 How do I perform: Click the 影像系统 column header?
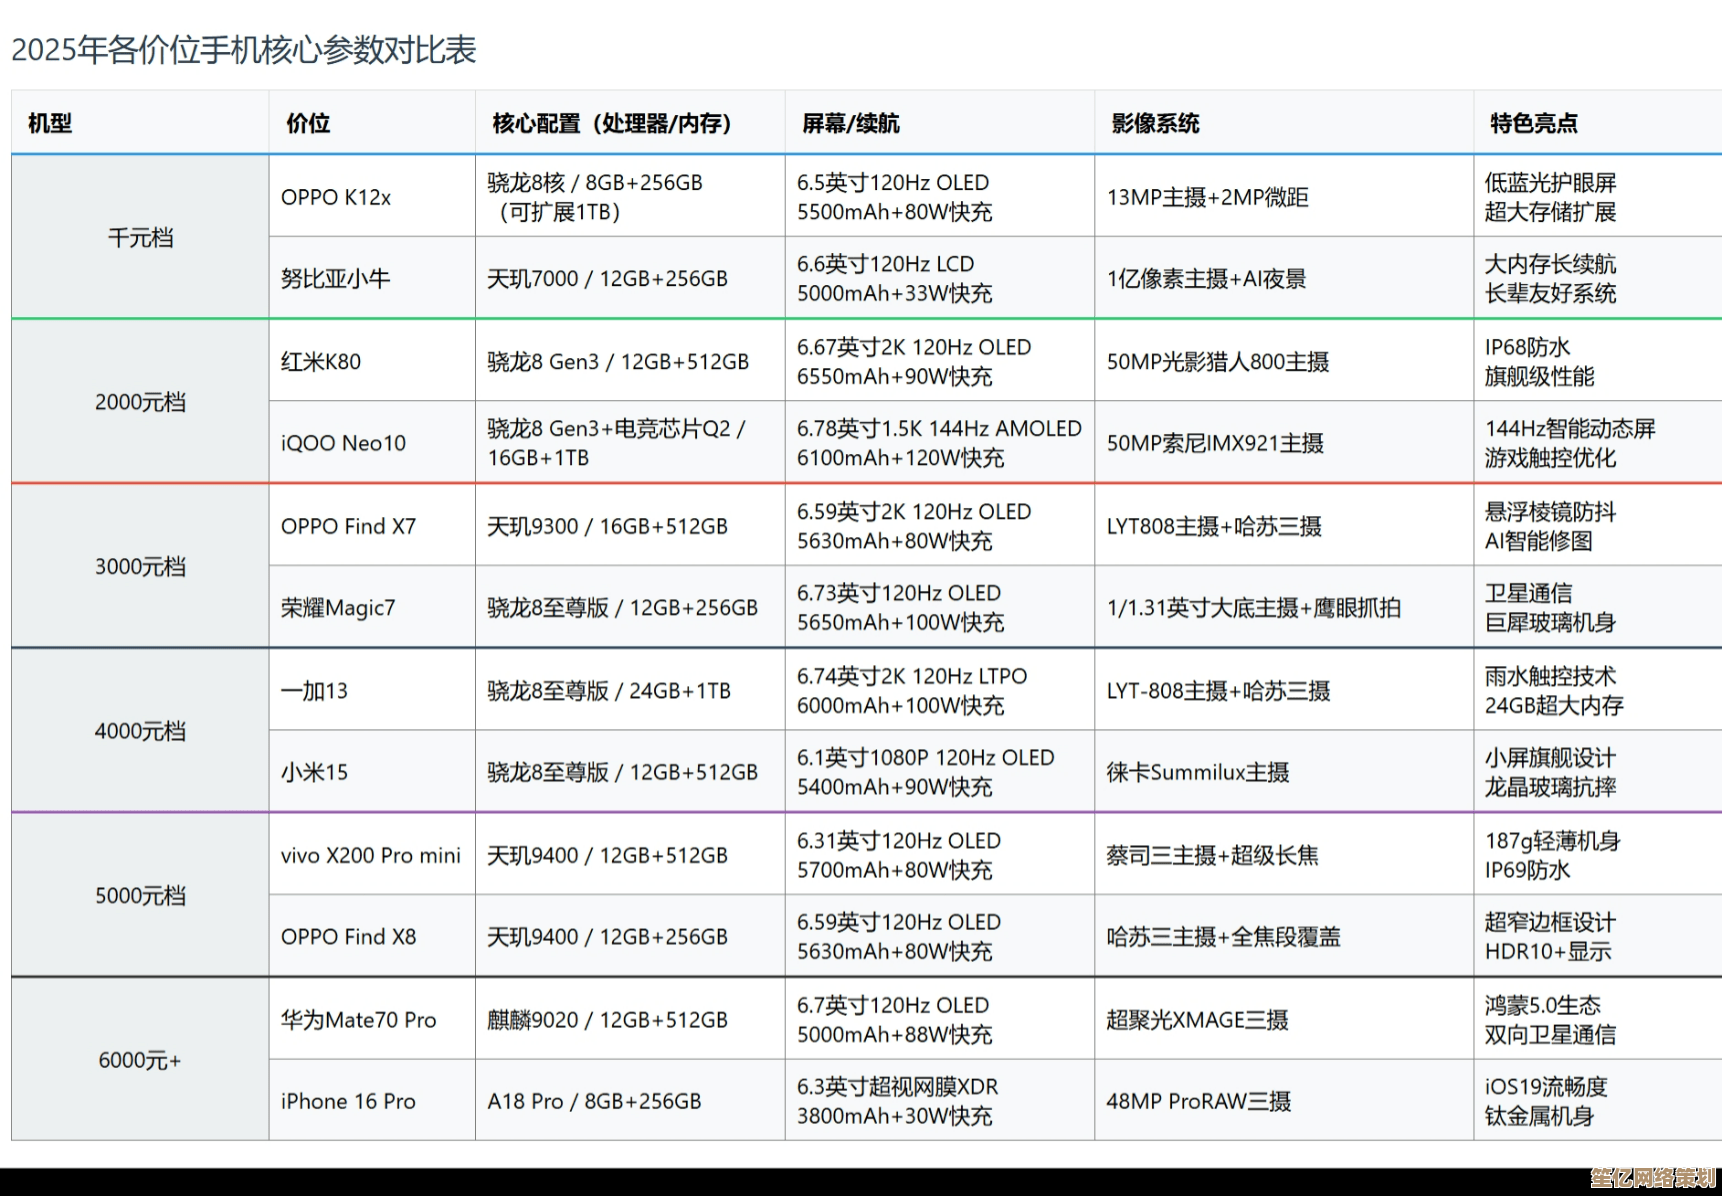1284,123
